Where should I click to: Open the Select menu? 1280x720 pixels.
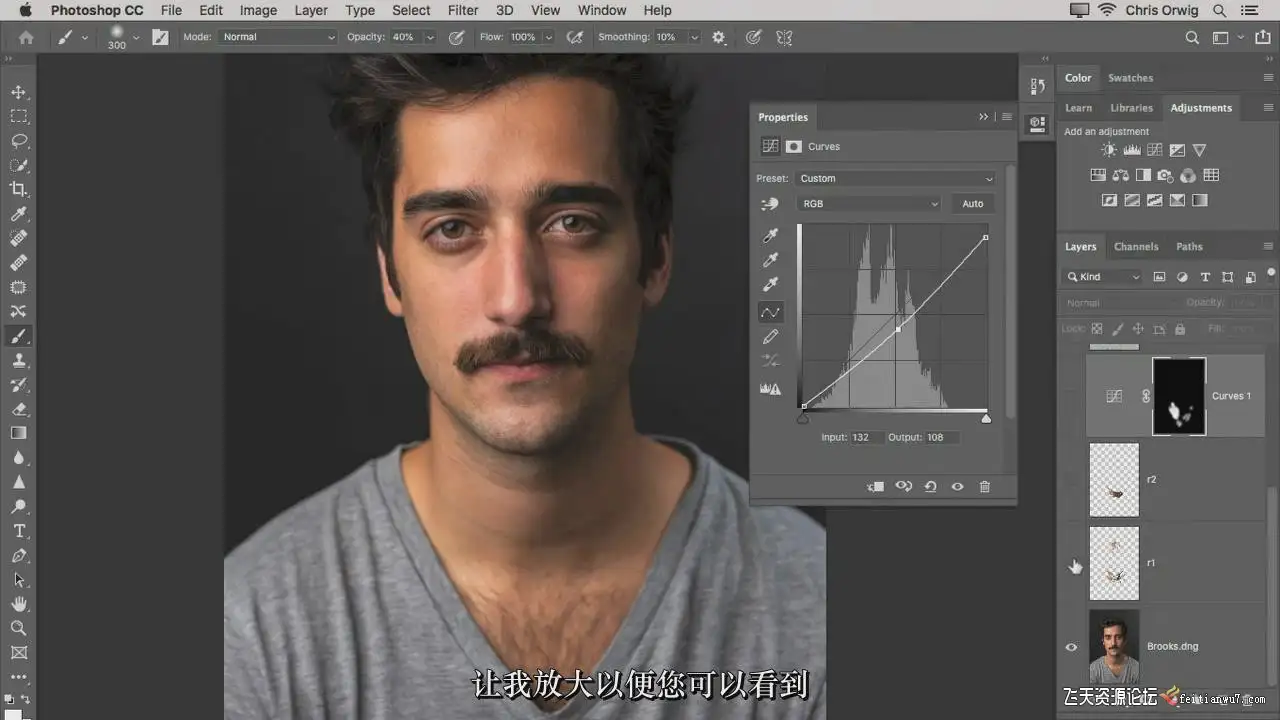[x=411, y=10]
